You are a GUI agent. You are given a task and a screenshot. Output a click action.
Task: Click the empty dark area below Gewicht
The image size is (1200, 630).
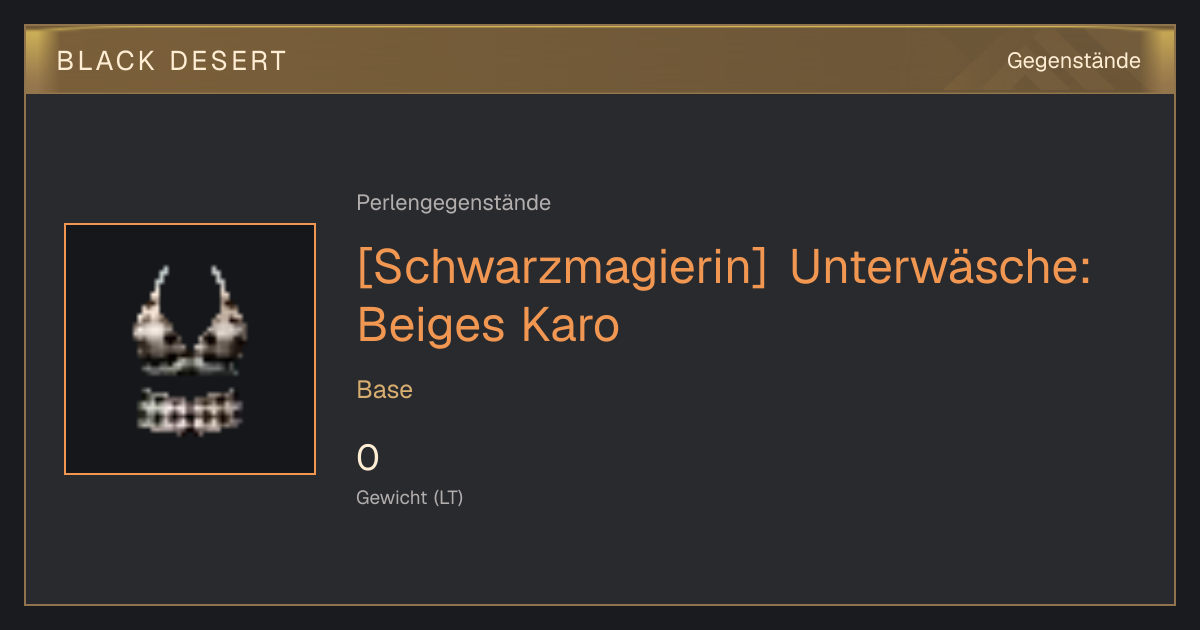(600, 555)
